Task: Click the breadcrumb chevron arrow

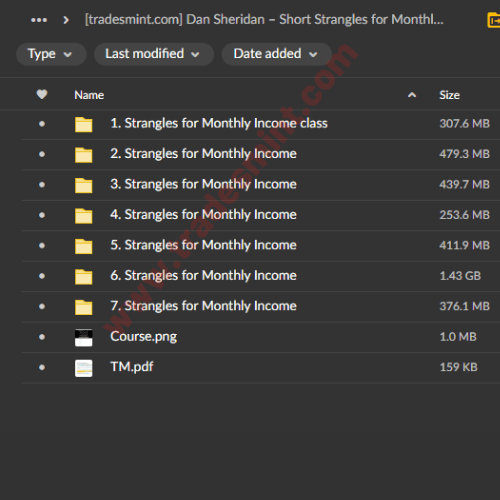Action: tap(66, 20)
